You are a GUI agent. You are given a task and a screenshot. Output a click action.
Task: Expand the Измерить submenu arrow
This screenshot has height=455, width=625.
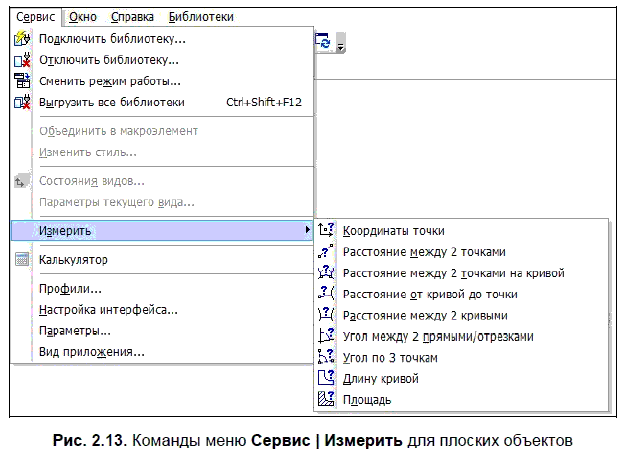tap(306, 231)
